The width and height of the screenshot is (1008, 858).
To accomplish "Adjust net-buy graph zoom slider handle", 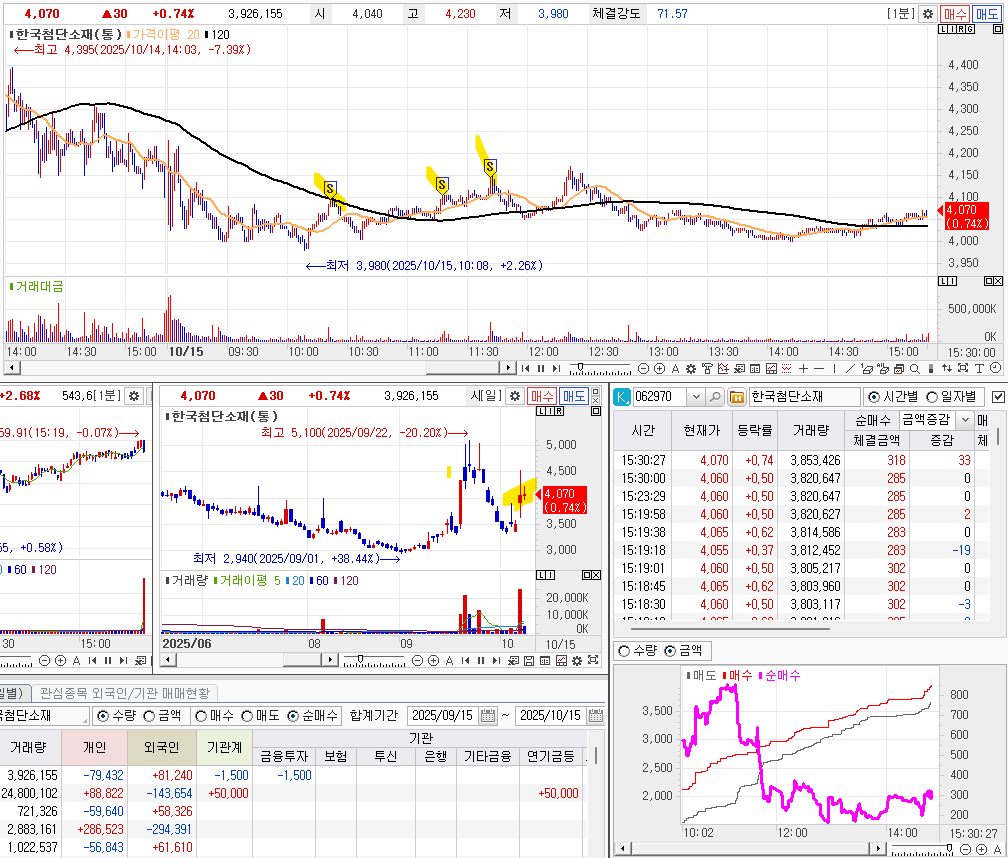I will tap(950, 848).
